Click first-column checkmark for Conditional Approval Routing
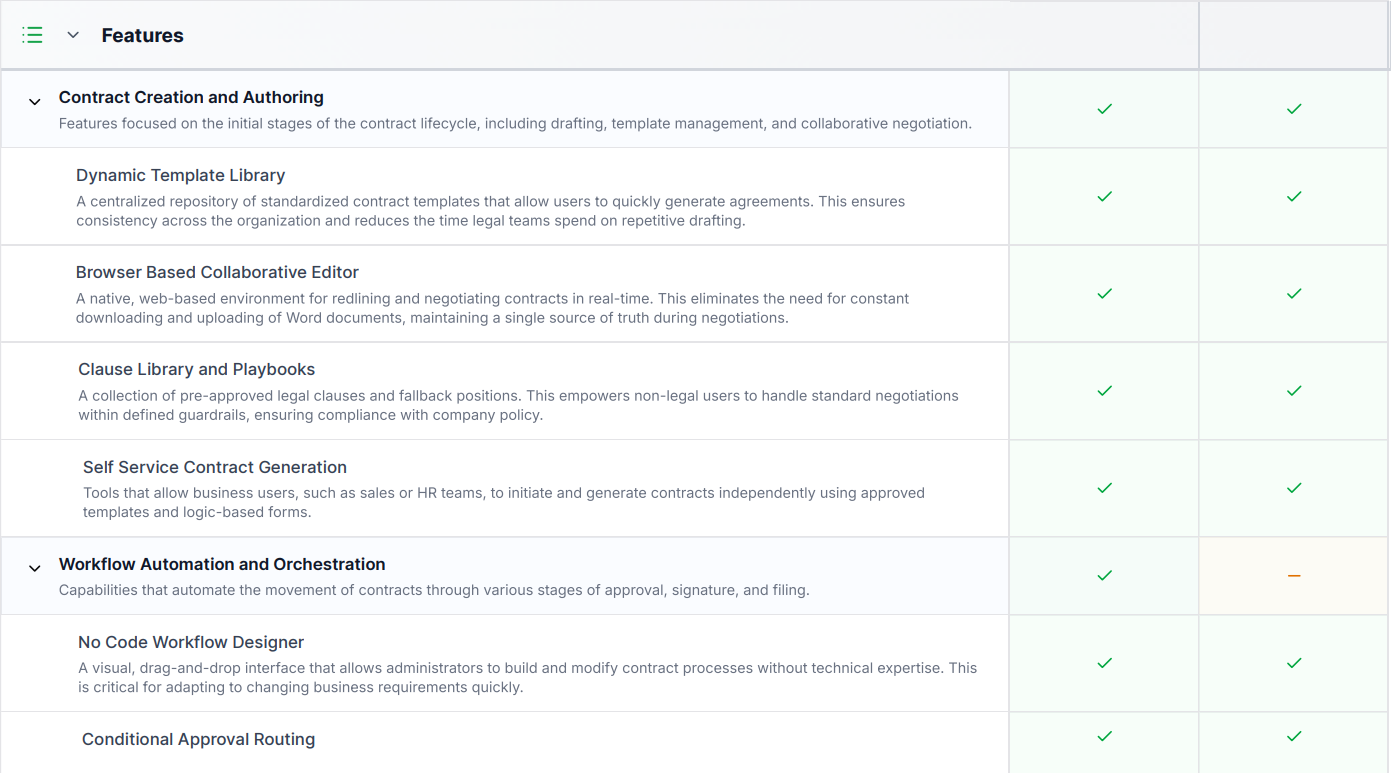The width and height of the screenshot is (1391, 773). (1104, 737)
